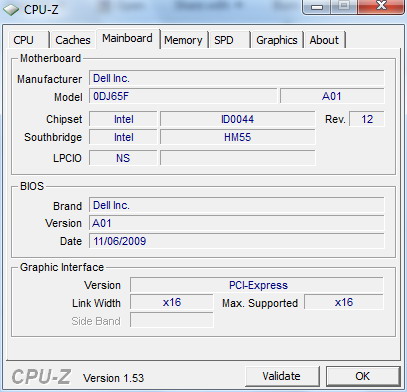The height and width of the screenshot is (392, 407).
Task: Click the Motherboard group heading
Action: pos(50,58)
